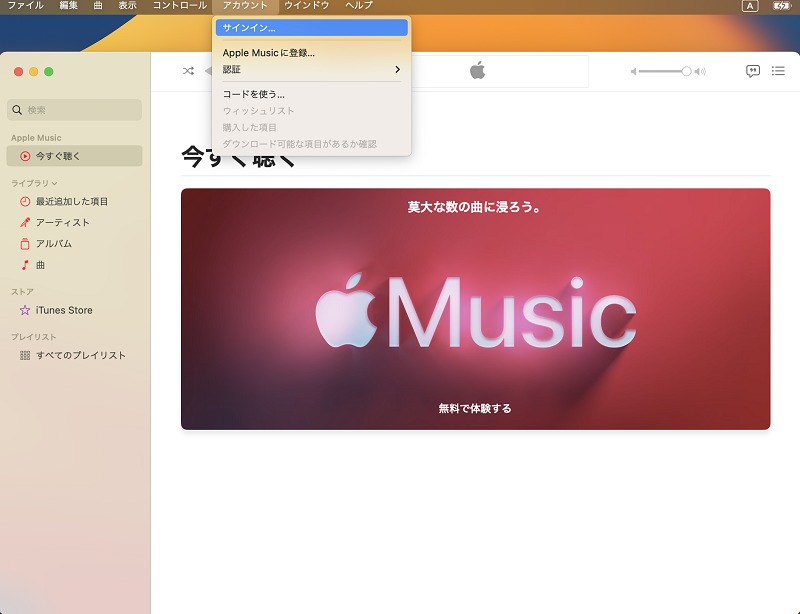Image resolution: width=800 pixels, height=614 pixels.
Task: Open the 表示 menu
Action: coord(128,6)
